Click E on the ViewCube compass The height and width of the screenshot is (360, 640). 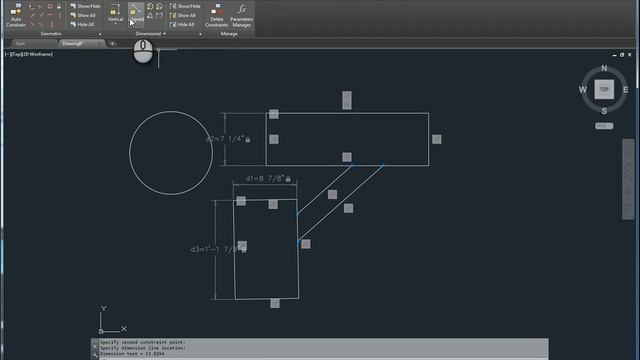click(x=626, y=89)
